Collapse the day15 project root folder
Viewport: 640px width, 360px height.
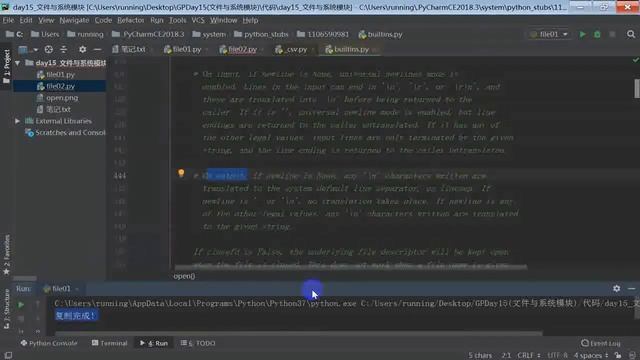point(18,63)
